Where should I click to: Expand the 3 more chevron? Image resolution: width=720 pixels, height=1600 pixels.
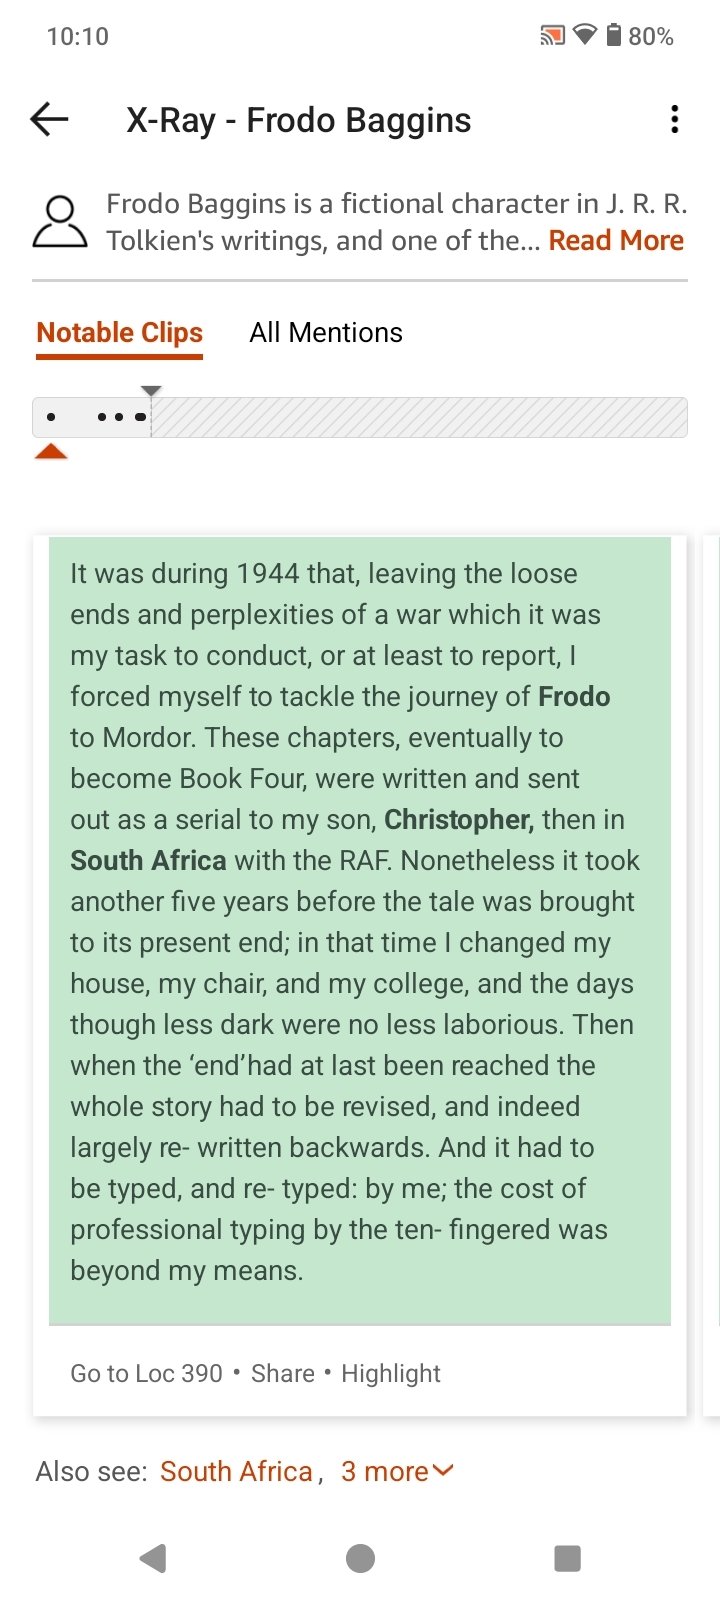tap(397, 1471)
